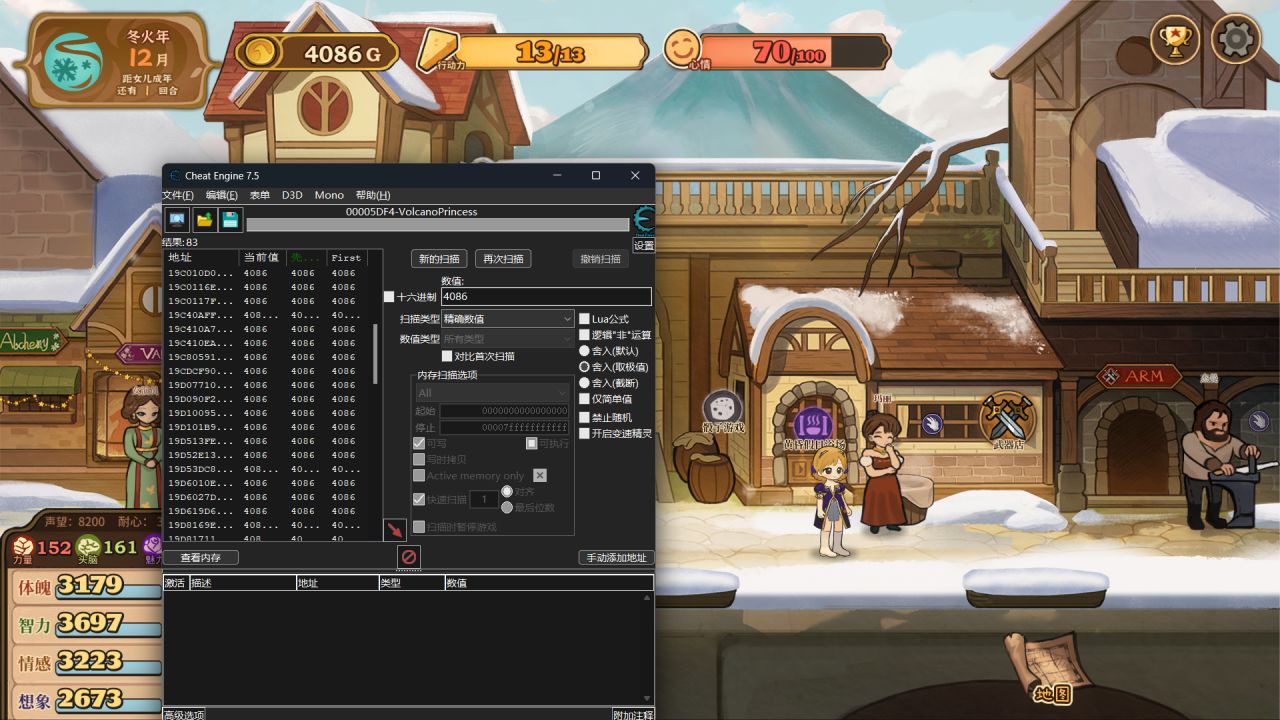The width and height of the screenshot is (1280, 720).
Task: Open the 数值类型 所有类型 dropdown
Action: click(x=508, y=339)
